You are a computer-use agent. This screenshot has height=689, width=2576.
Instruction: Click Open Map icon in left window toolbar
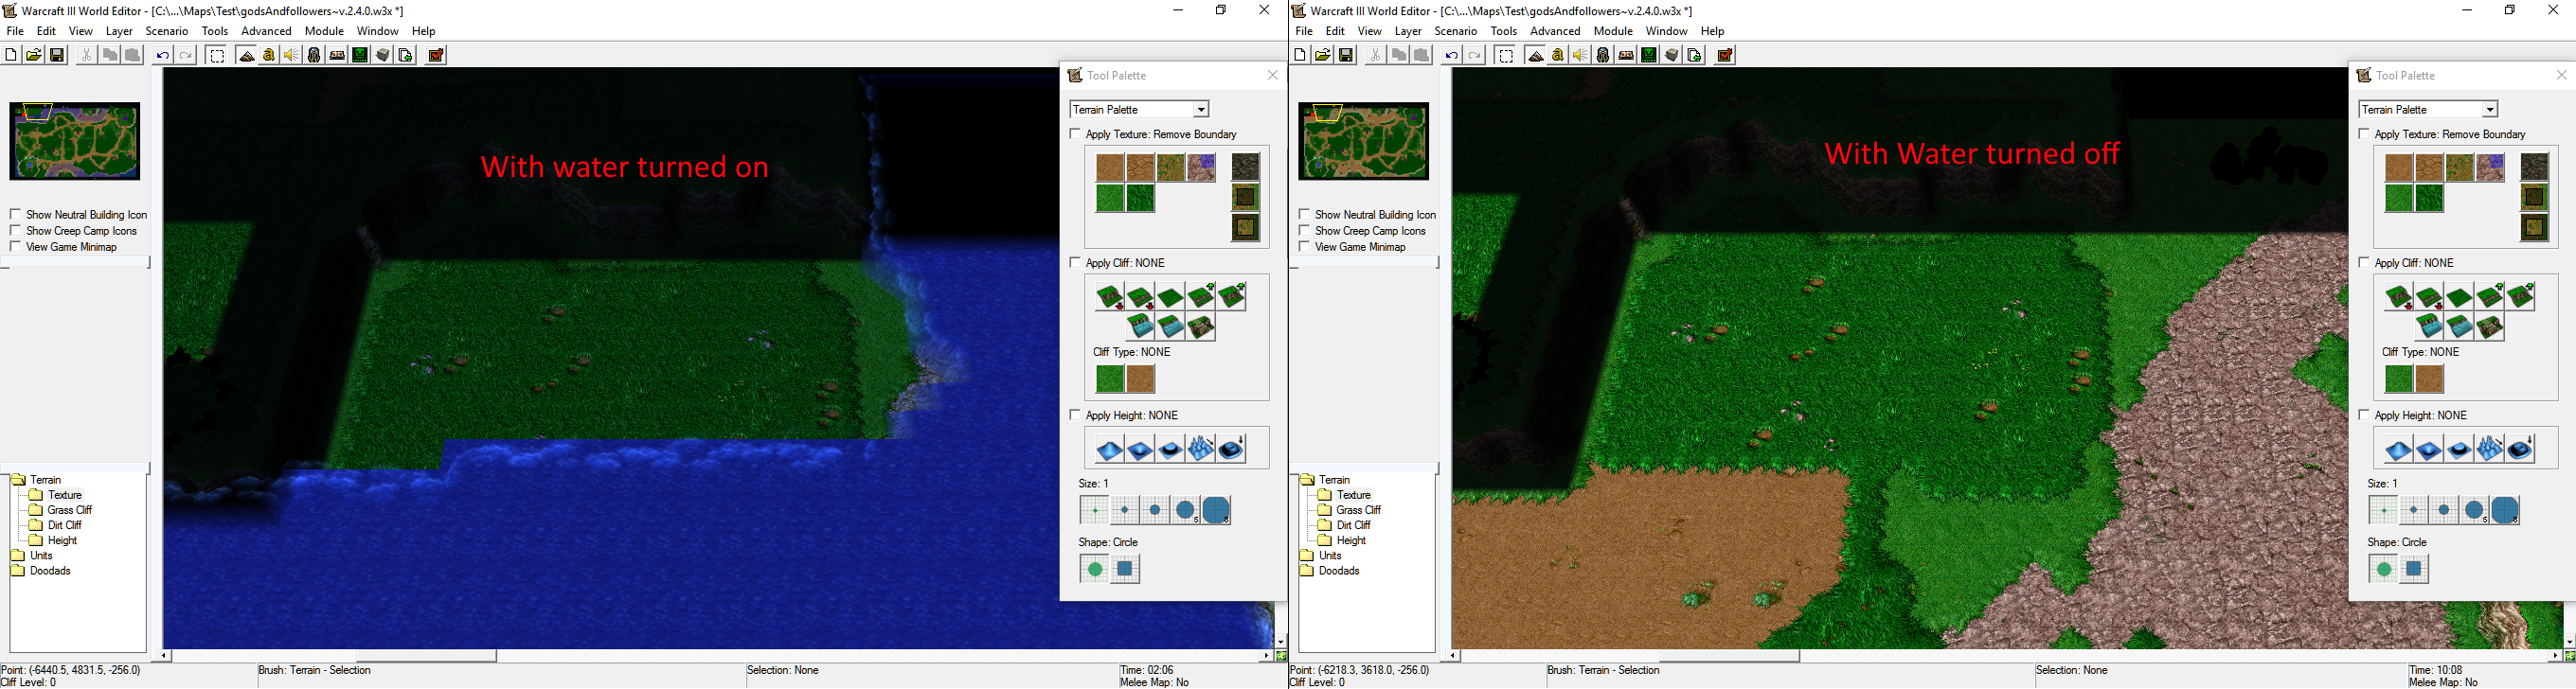pyautogui.click(x=34, y=55)
